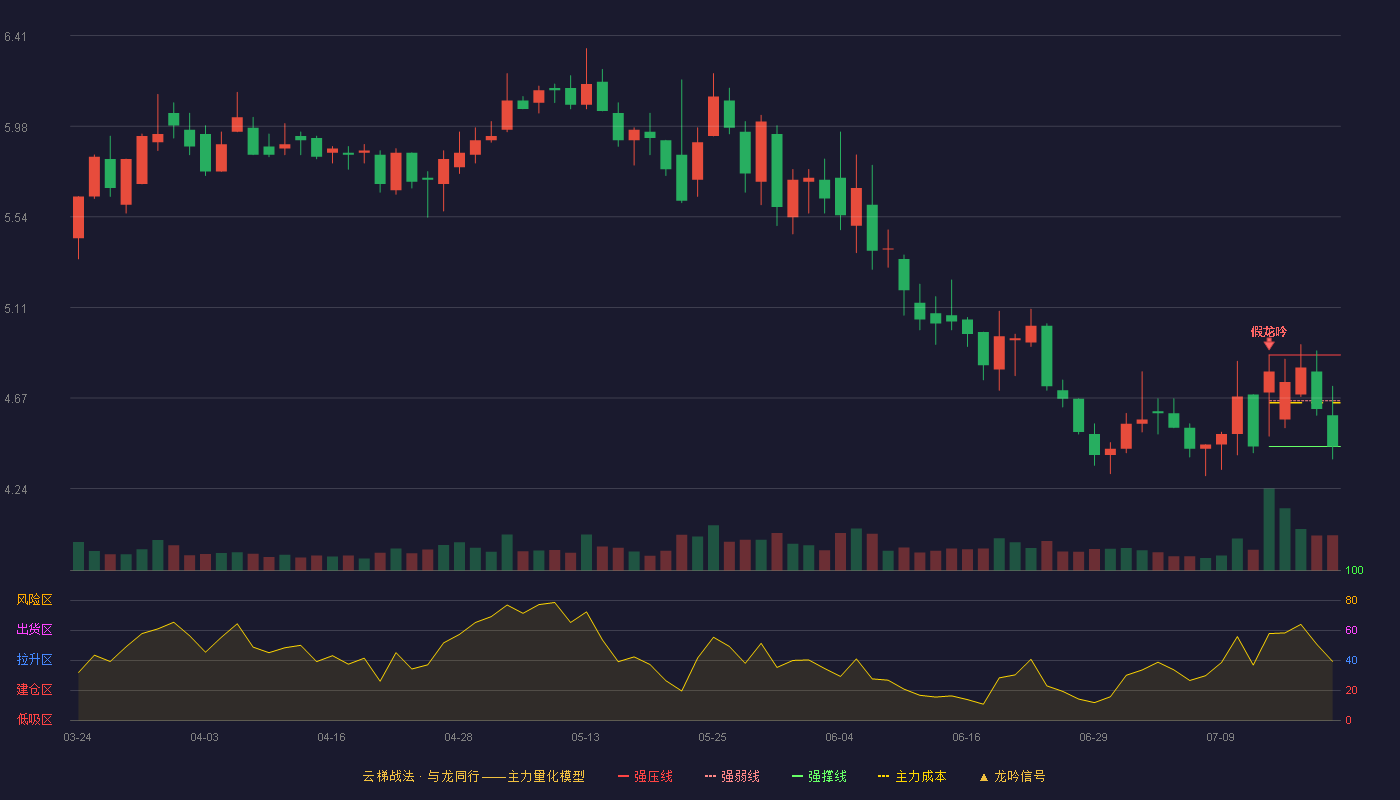Click the magenta 60 indicator axis value
The width and height of the screenshot is (1400, 800).
coord(1351,631)
